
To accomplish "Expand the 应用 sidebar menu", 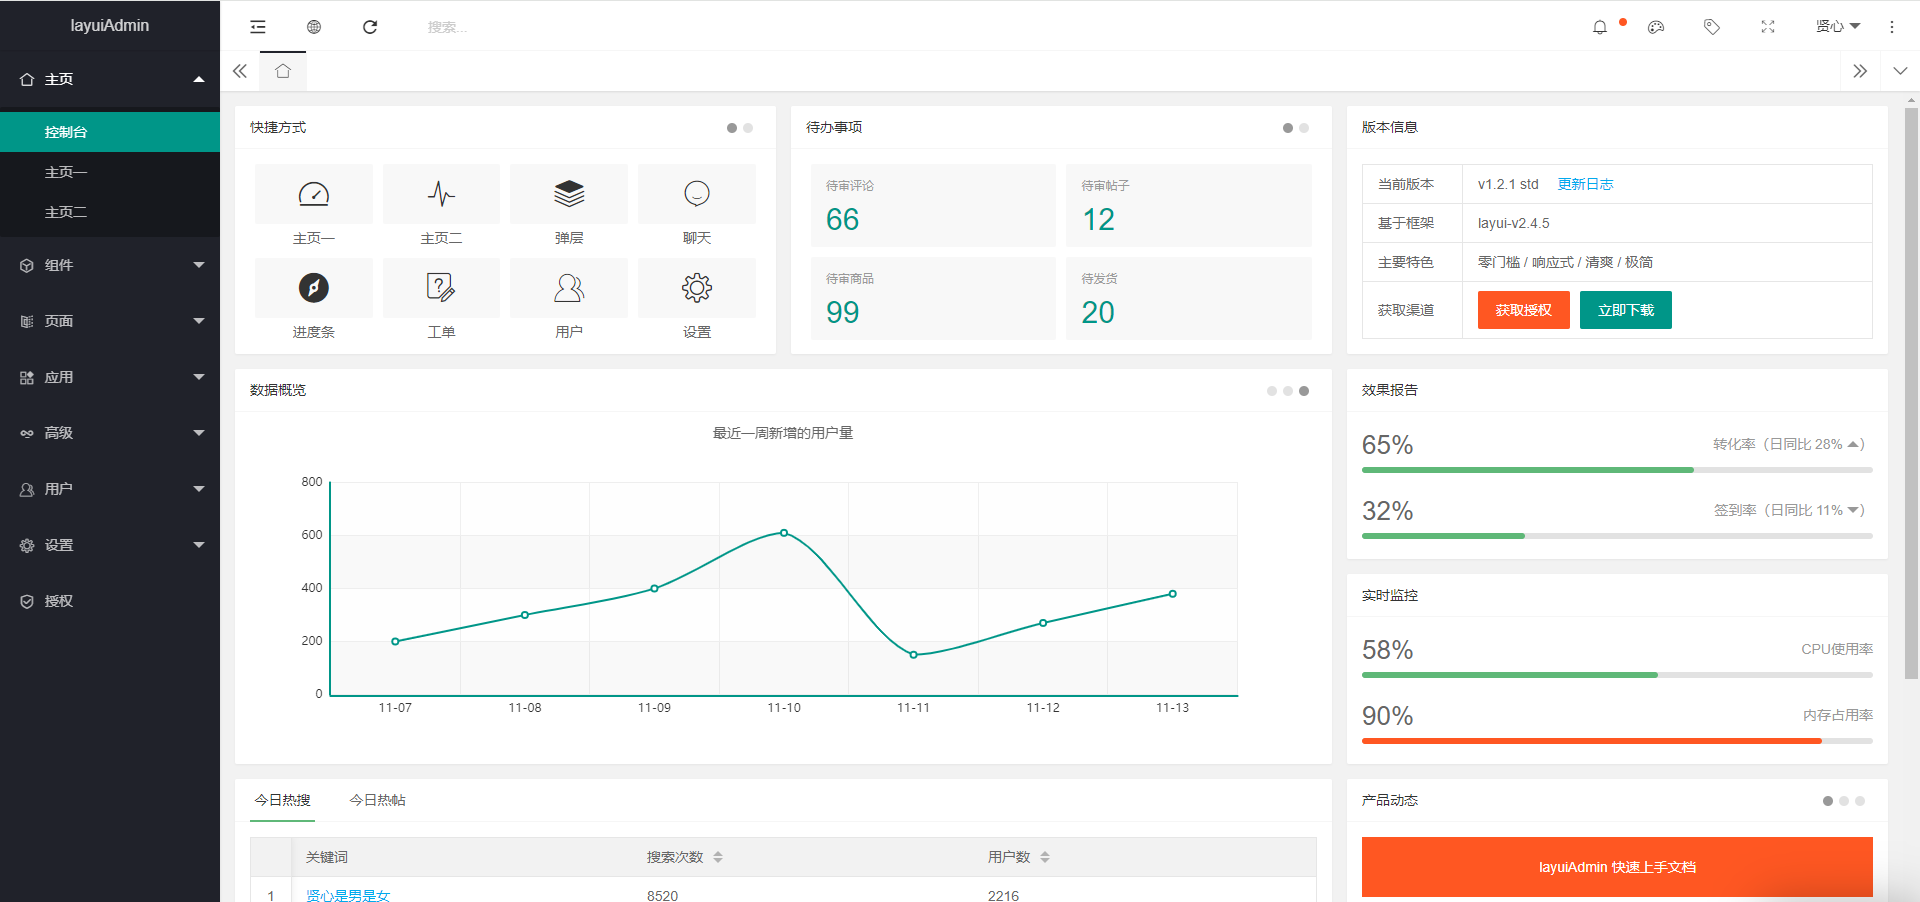I will point(110,377).
